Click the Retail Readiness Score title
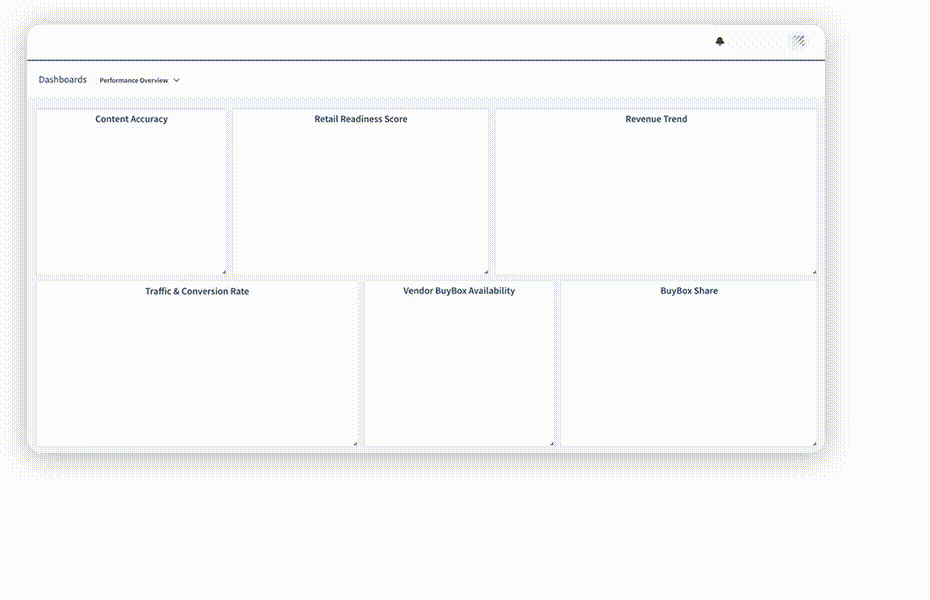Viewport: 930px width, 600px height. (360, 119)
